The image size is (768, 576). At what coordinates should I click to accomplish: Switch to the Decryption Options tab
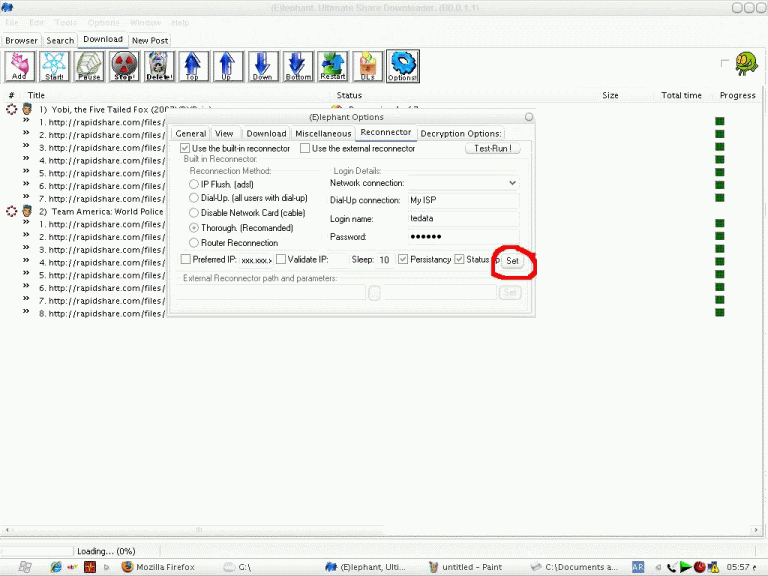tap(460, 133)
